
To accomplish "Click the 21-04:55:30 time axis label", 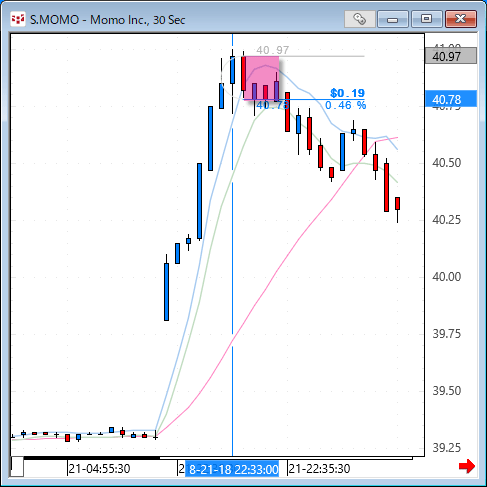I will point(99,469).
